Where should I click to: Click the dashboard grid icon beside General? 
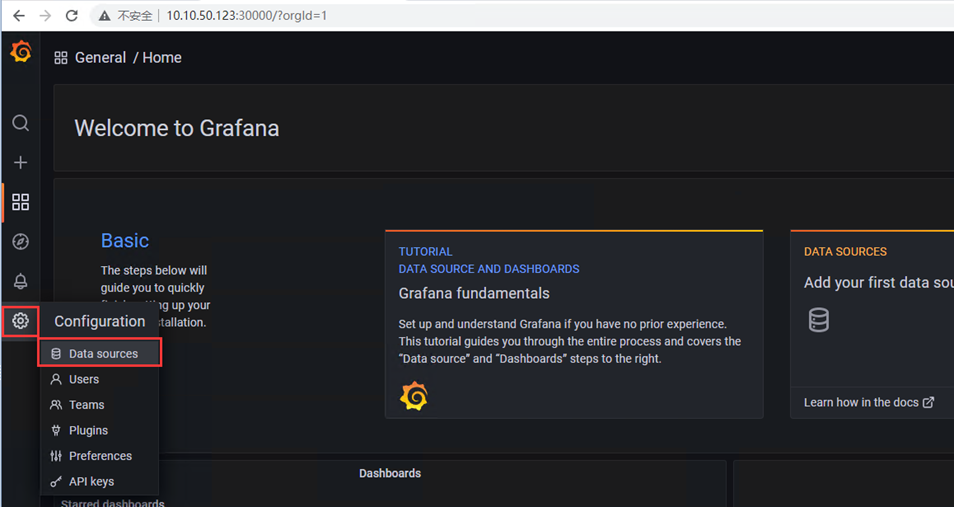click(61, 58)
